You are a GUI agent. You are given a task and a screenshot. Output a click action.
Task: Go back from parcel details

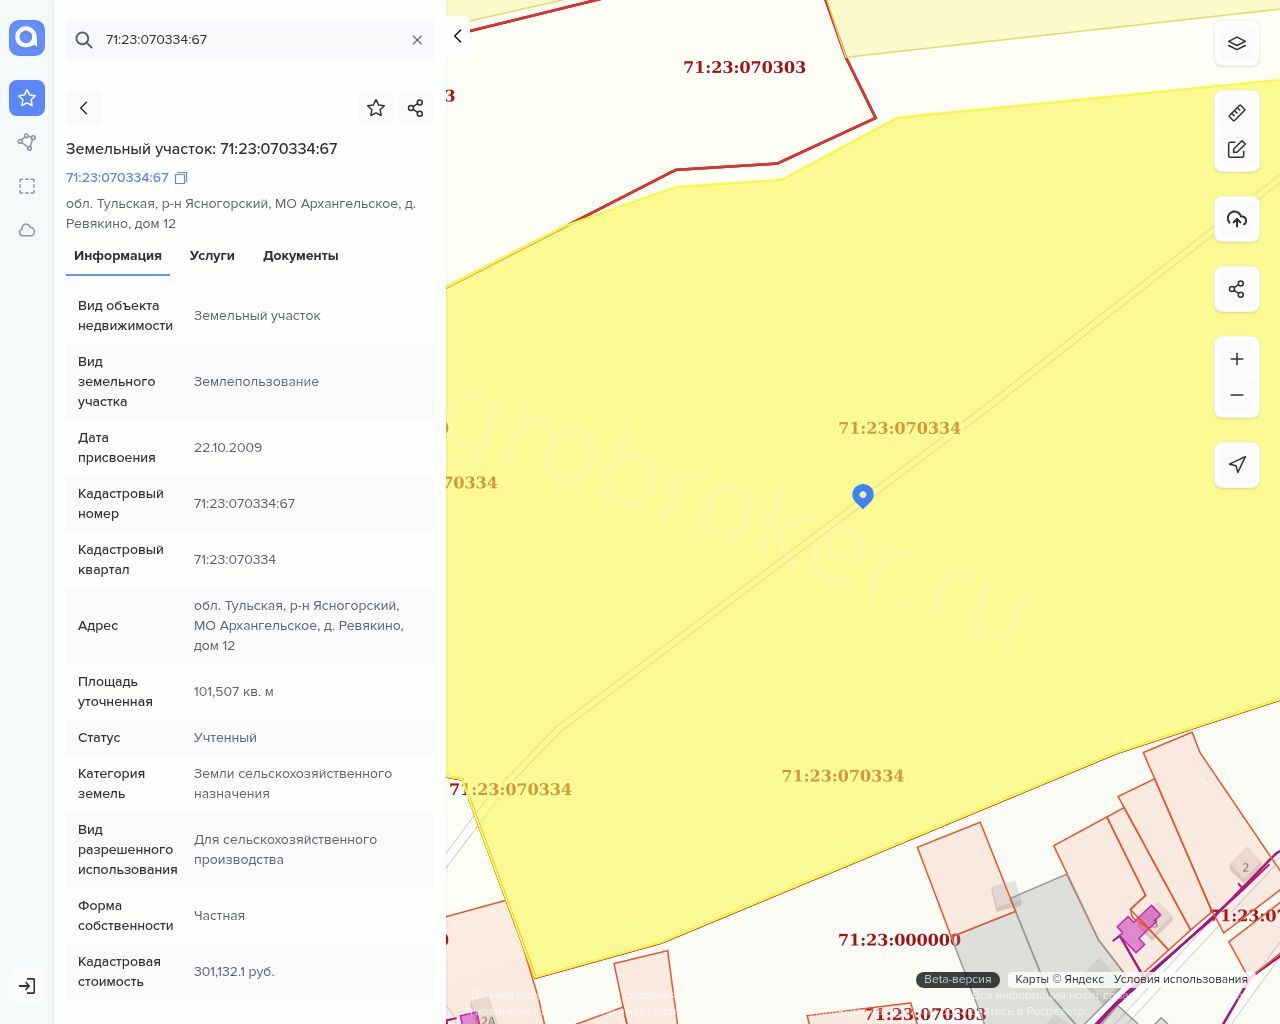84,108
